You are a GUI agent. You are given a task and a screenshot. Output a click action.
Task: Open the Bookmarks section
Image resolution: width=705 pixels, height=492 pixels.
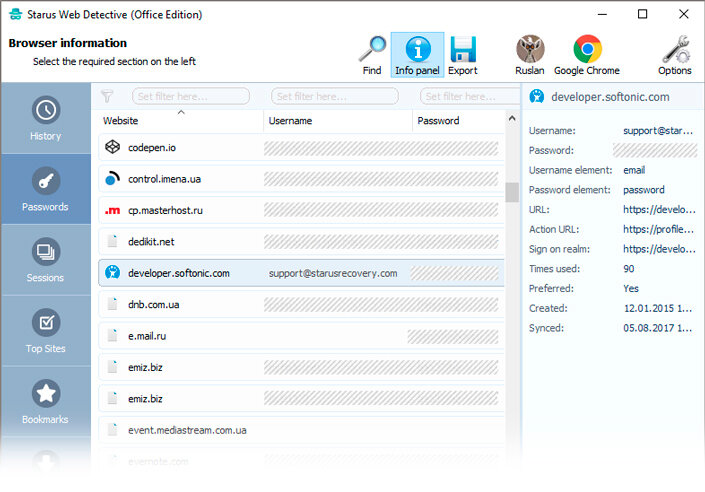pos(45,401)
